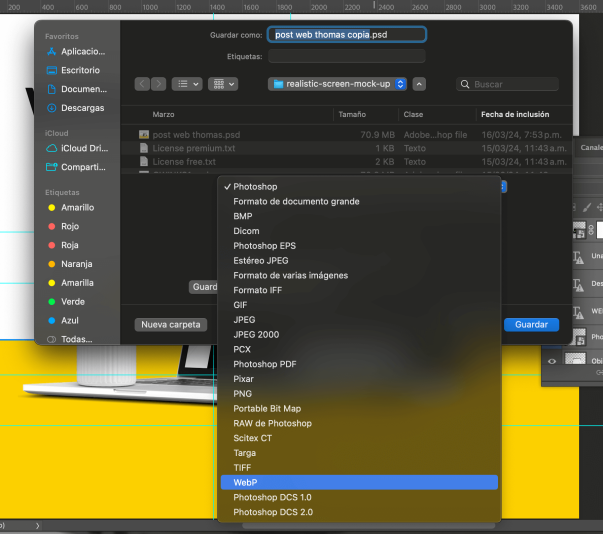Image resolution: width=603 pixels, height=534 pixels.
Task: Choose PNG from format list
Action: click(242, 394)
